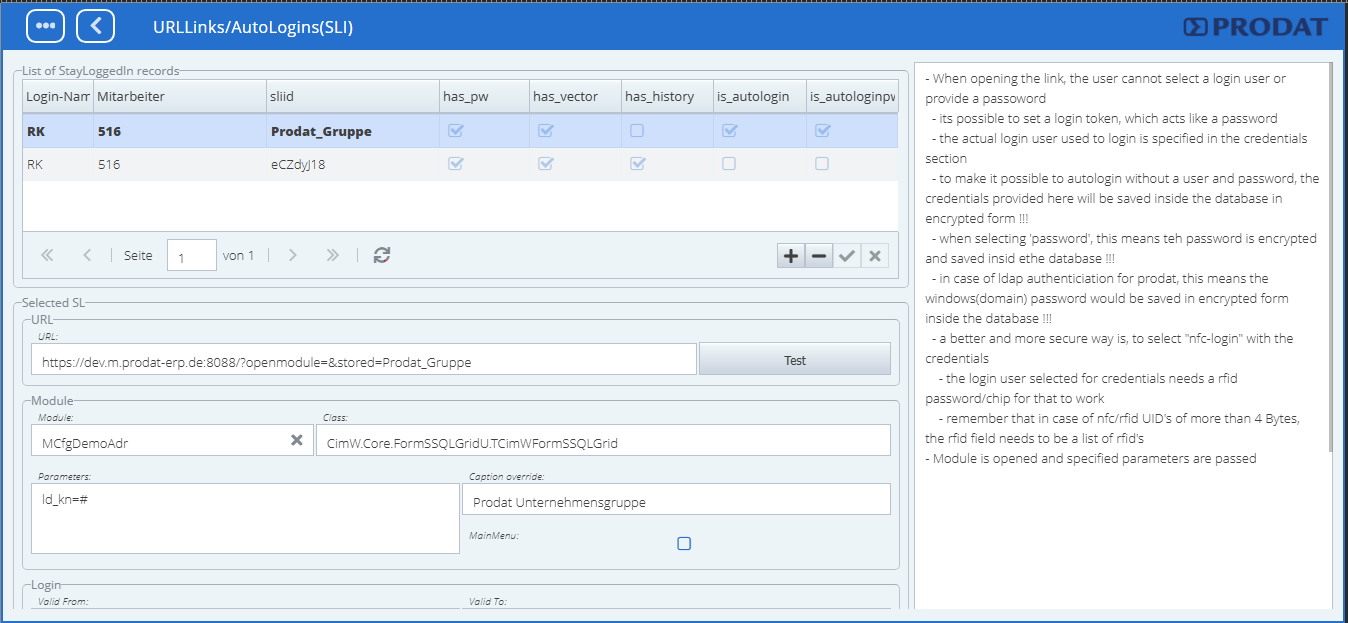The image size is (1348, 623).
Task: Toggle has_history checkbox for Prodat_Gruppe row
Action: tap(637, 131)
